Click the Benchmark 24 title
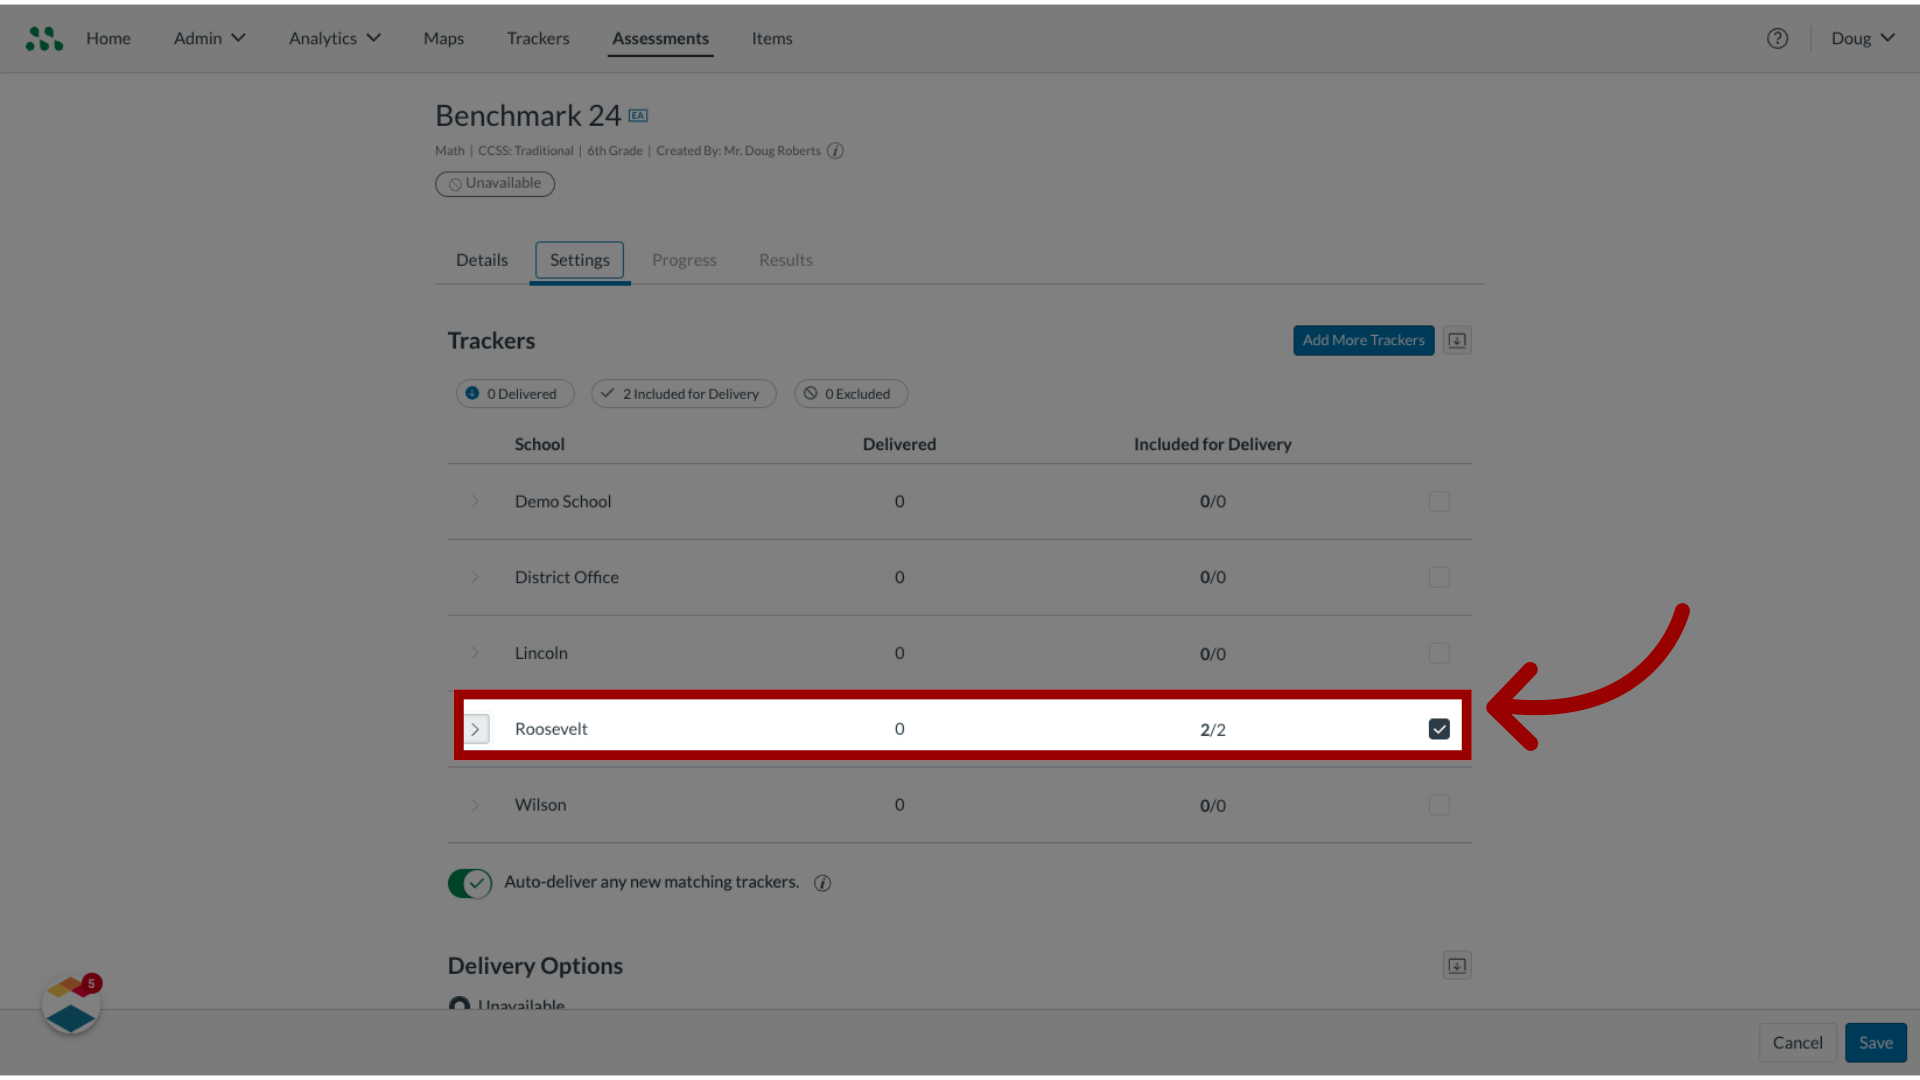Screen dimensions: 1920x1080 (528, 116)
